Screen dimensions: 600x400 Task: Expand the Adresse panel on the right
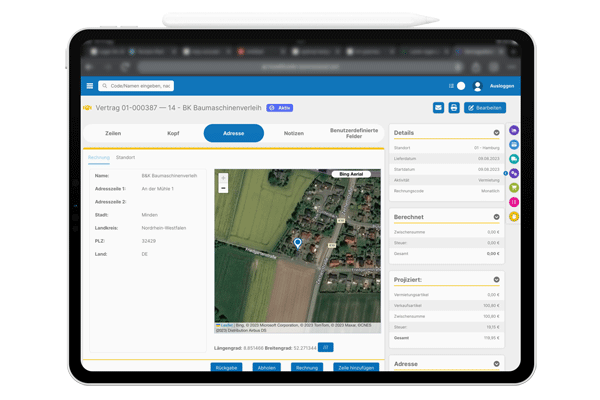pos(496,364)
